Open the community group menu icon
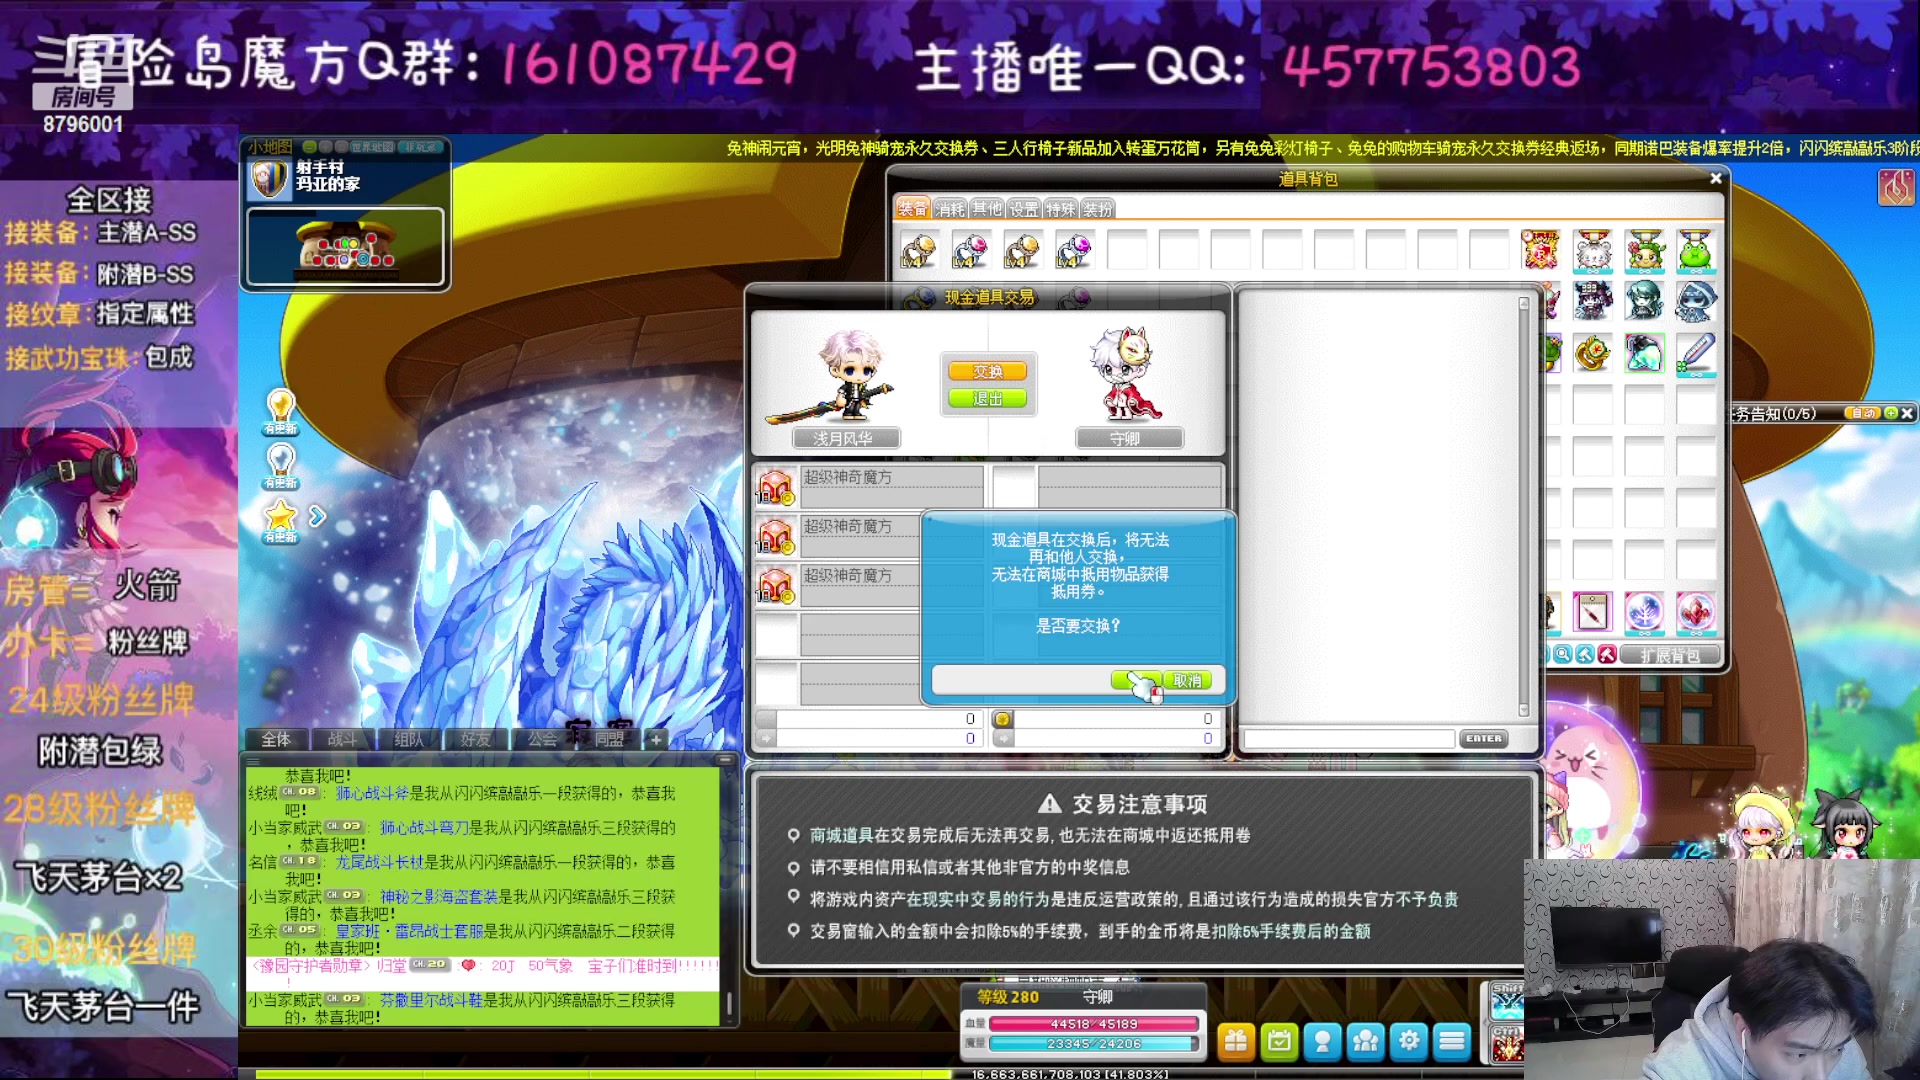This screenshot has height=1080, width=1920. (1365, 1042)
